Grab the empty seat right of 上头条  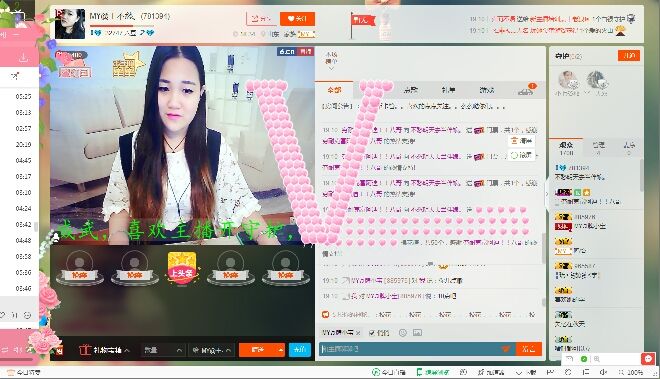pos(230,268)
